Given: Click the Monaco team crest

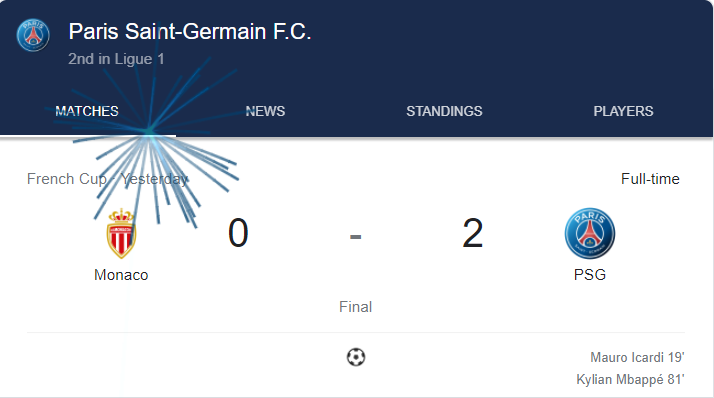Looking at the screenshot, I should (121, 234).
